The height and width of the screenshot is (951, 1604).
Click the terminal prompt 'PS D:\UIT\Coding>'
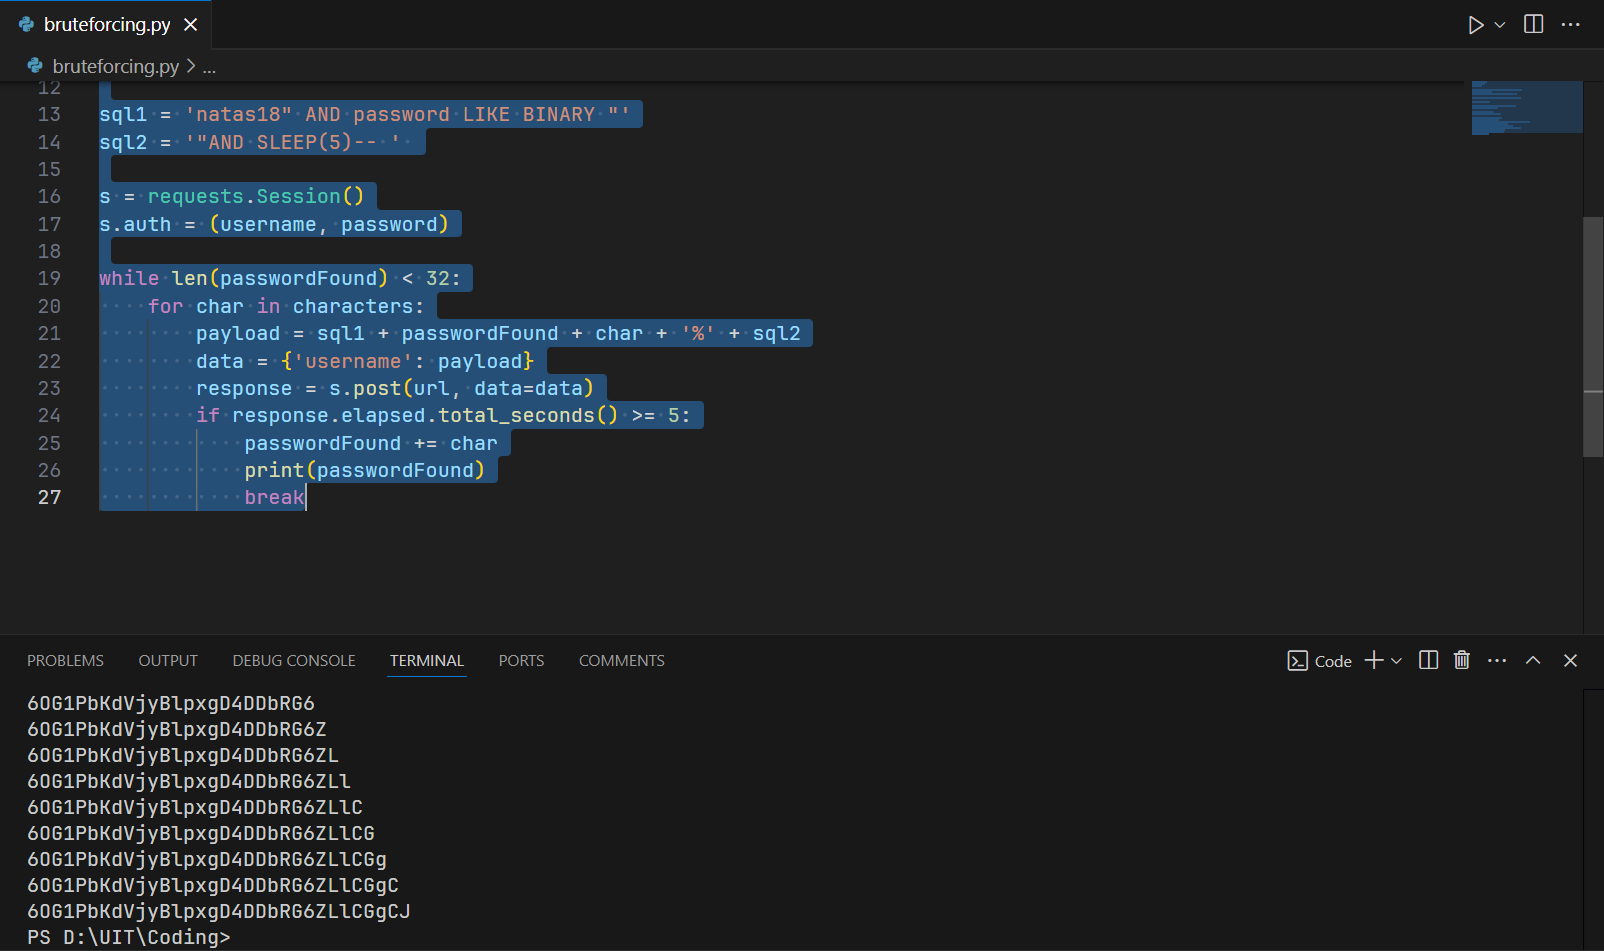[129, 937]
